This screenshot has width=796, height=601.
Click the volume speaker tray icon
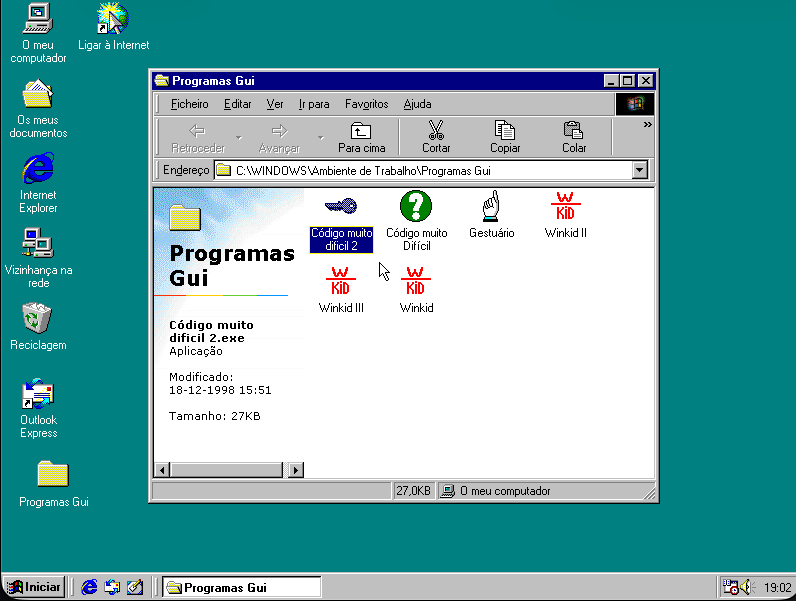point(746,587)
